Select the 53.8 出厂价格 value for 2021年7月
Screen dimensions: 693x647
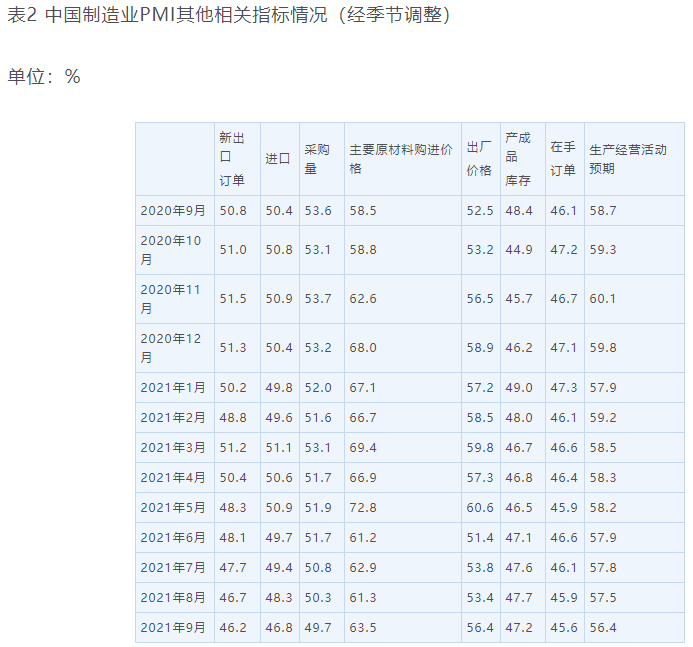(x=480, y=567)
